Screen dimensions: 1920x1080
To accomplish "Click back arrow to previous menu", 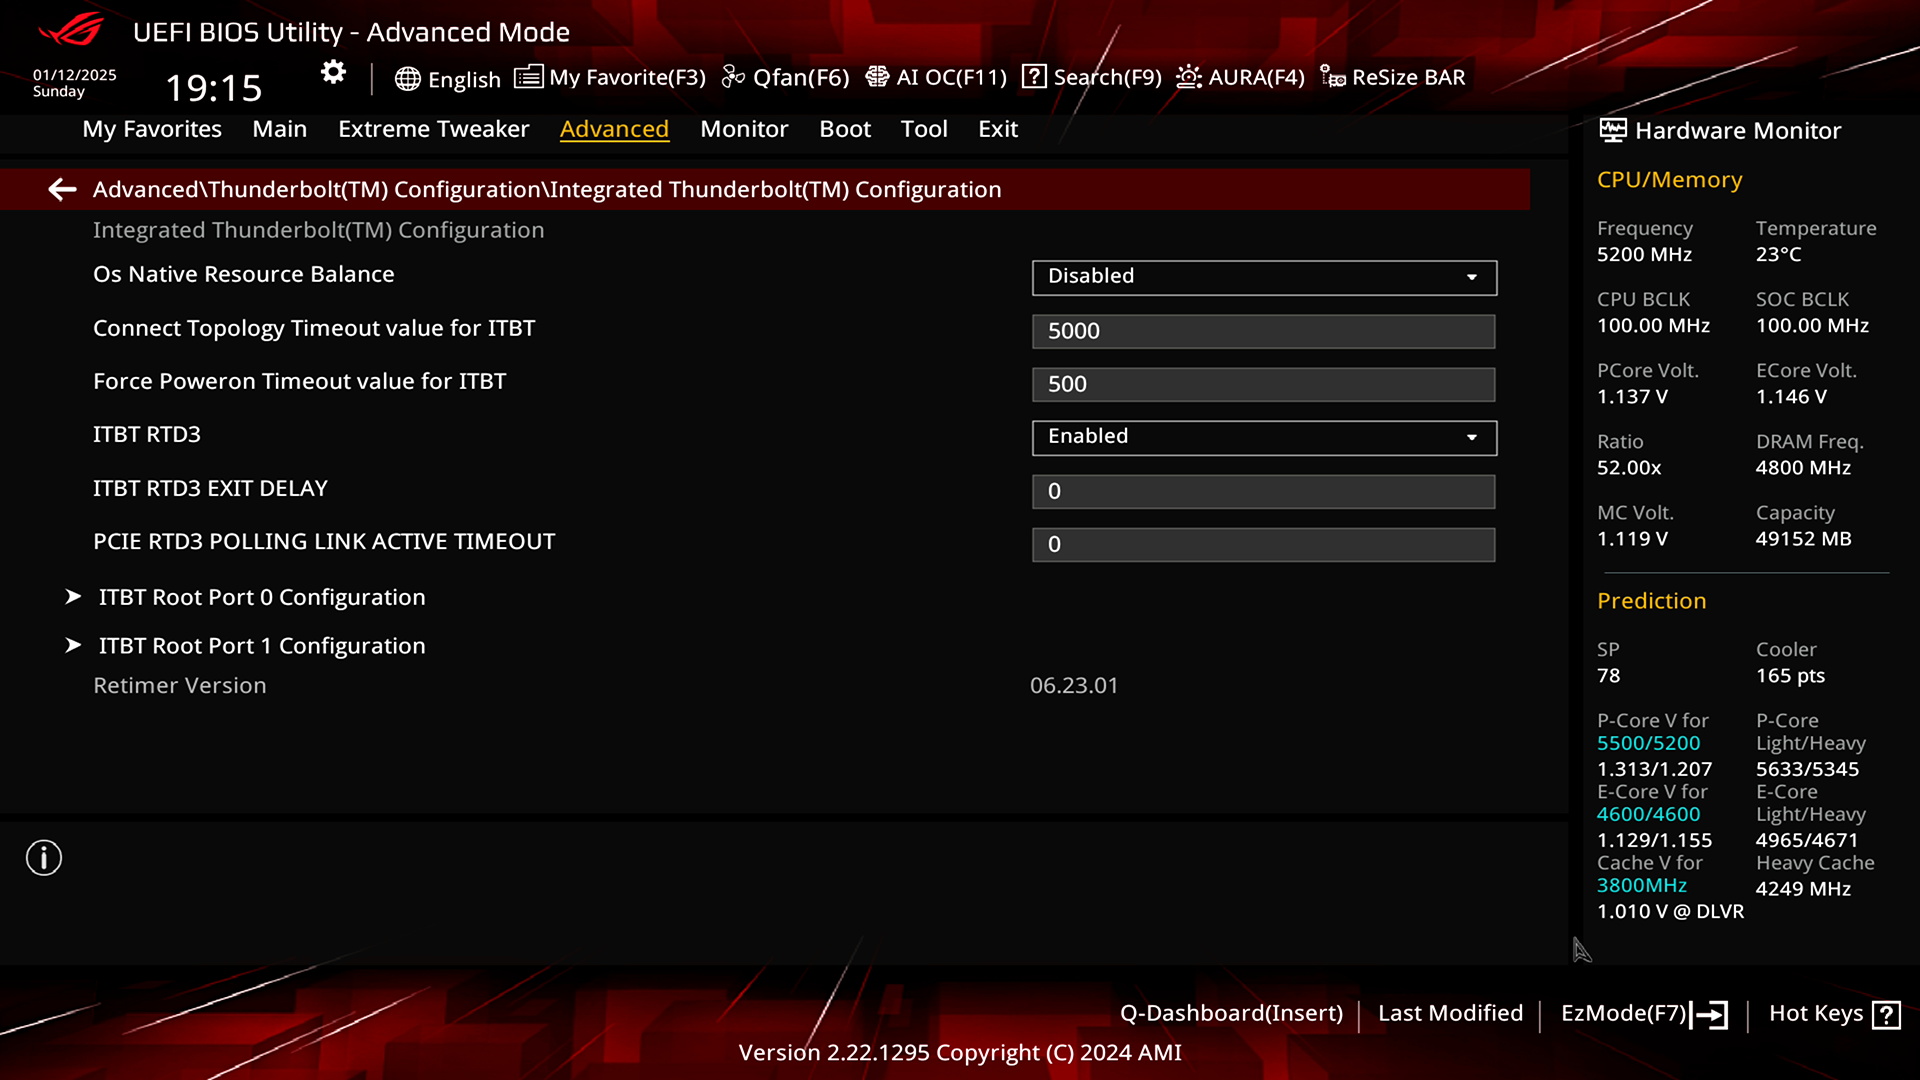I will click(x=61, y=189).
